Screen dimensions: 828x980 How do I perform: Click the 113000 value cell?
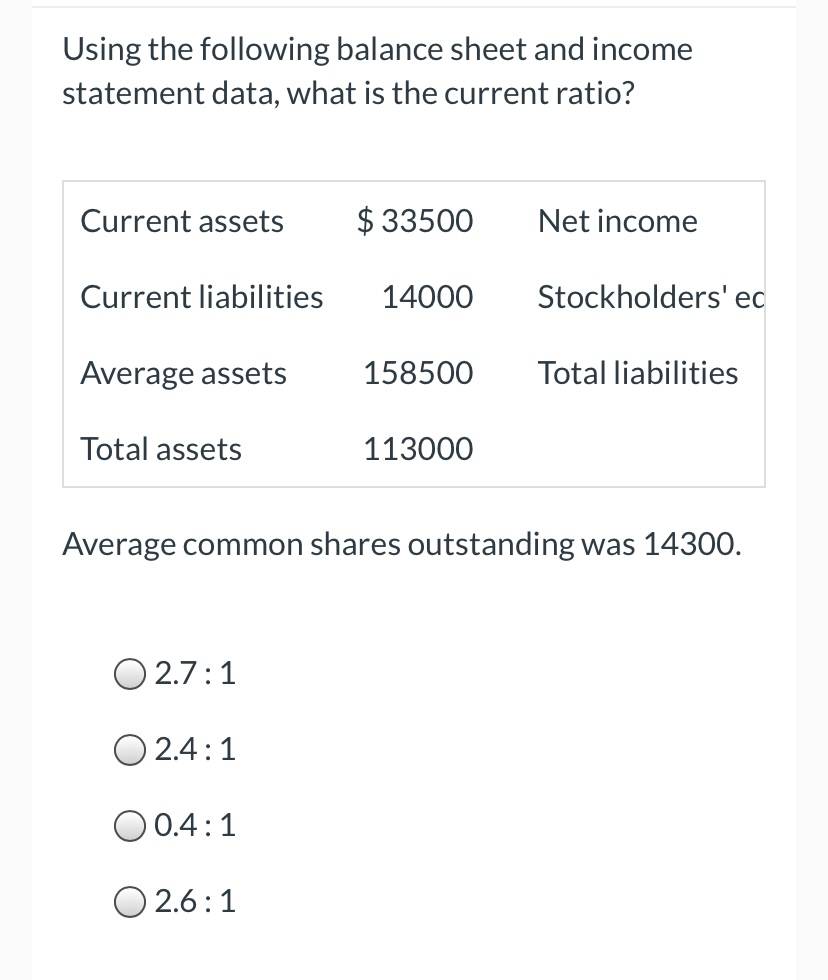[x=419, y=449]
